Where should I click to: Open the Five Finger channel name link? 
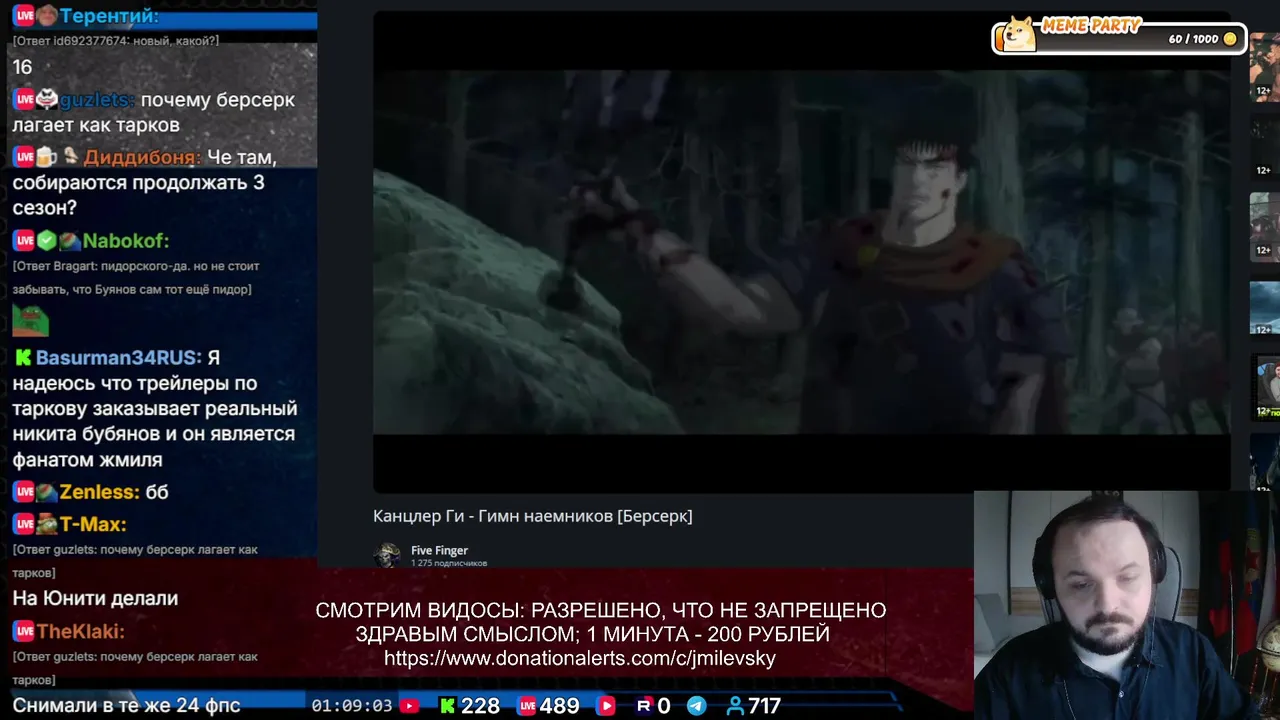(439, 550)
